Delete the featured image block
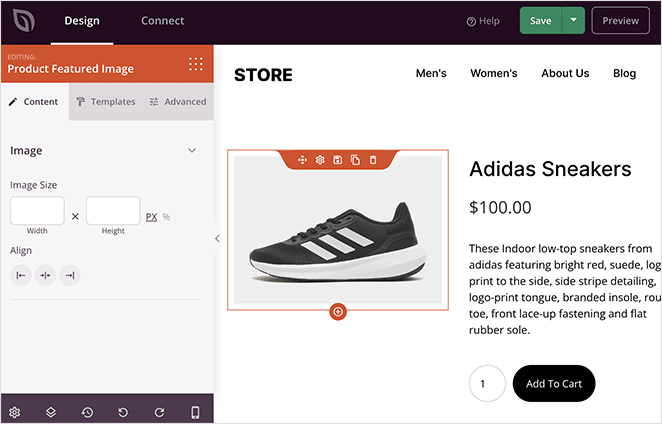The height and width of the screenshot is (424, 662). [373, 160]
